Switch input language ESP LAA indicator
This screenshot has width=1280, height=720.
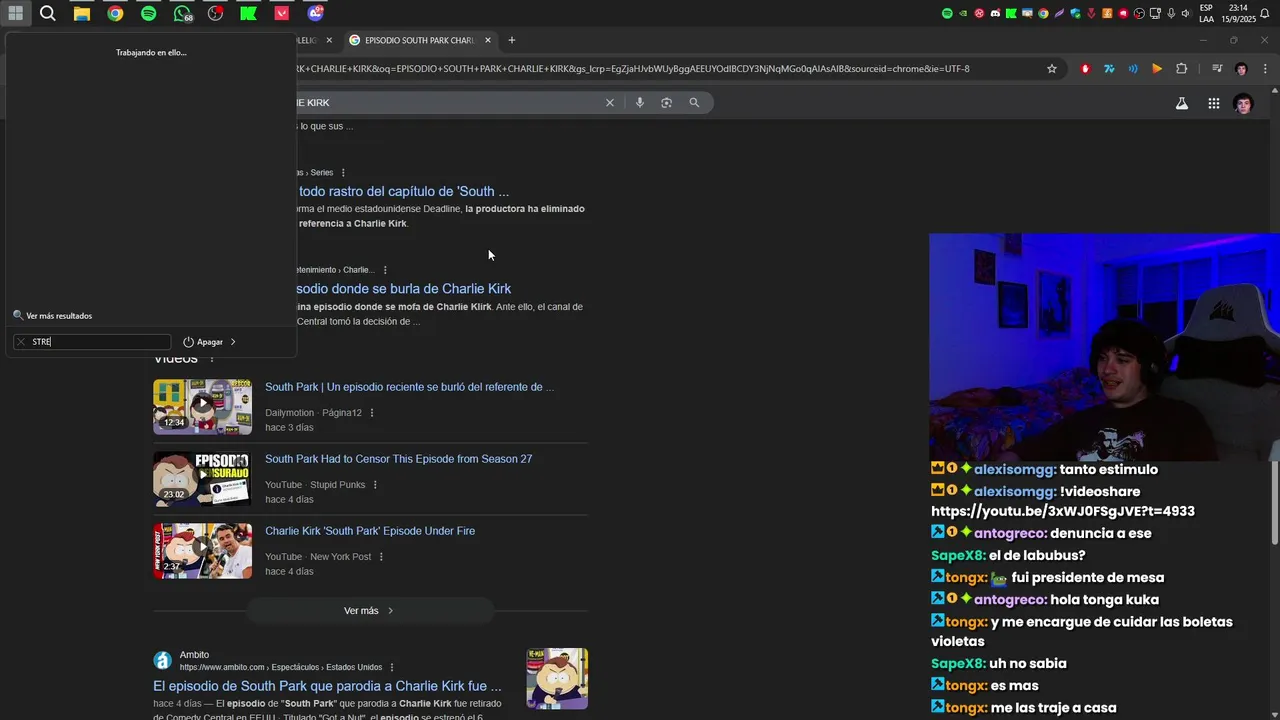pos(1206,13)
